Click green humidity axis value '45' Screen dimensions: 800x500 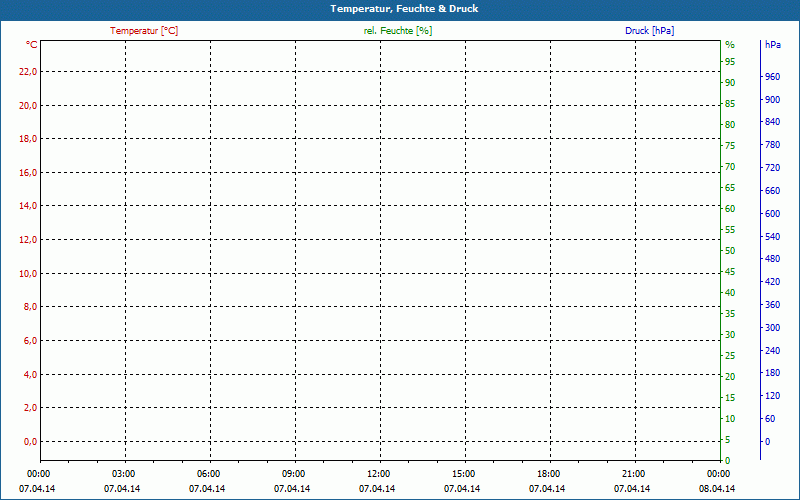pyautogui.click(x=730, y=272)
